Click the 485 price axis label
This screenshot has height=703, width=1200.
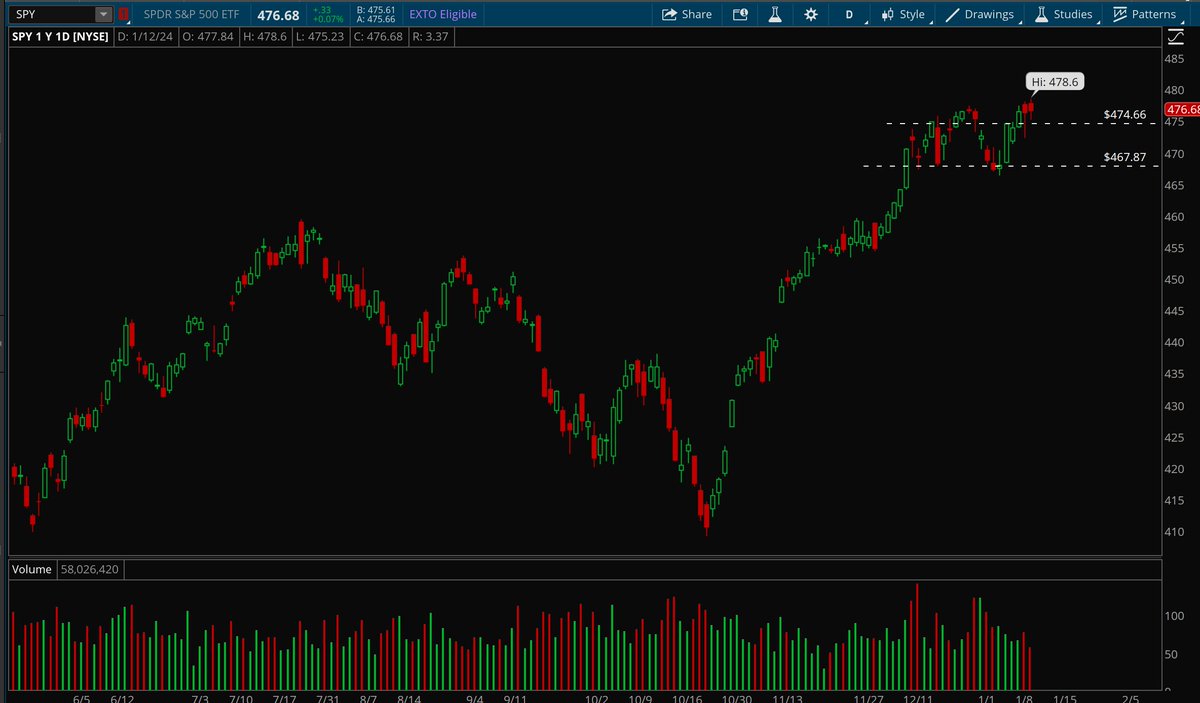click(1174, 59)
